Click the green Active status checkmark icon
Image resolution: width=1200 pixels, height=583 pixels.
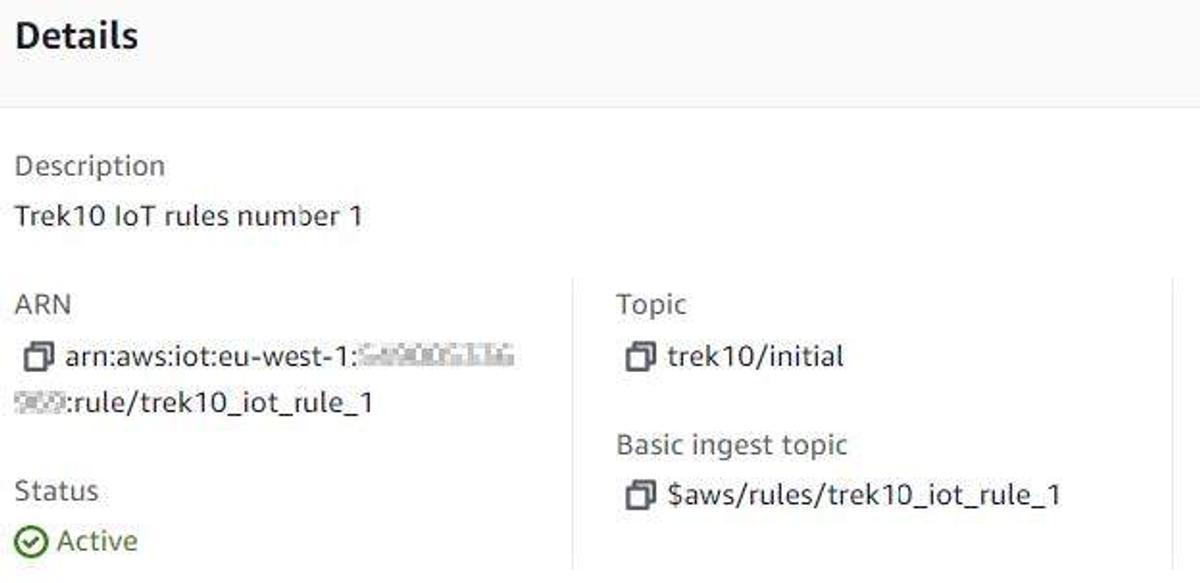(x=31, y=542)
